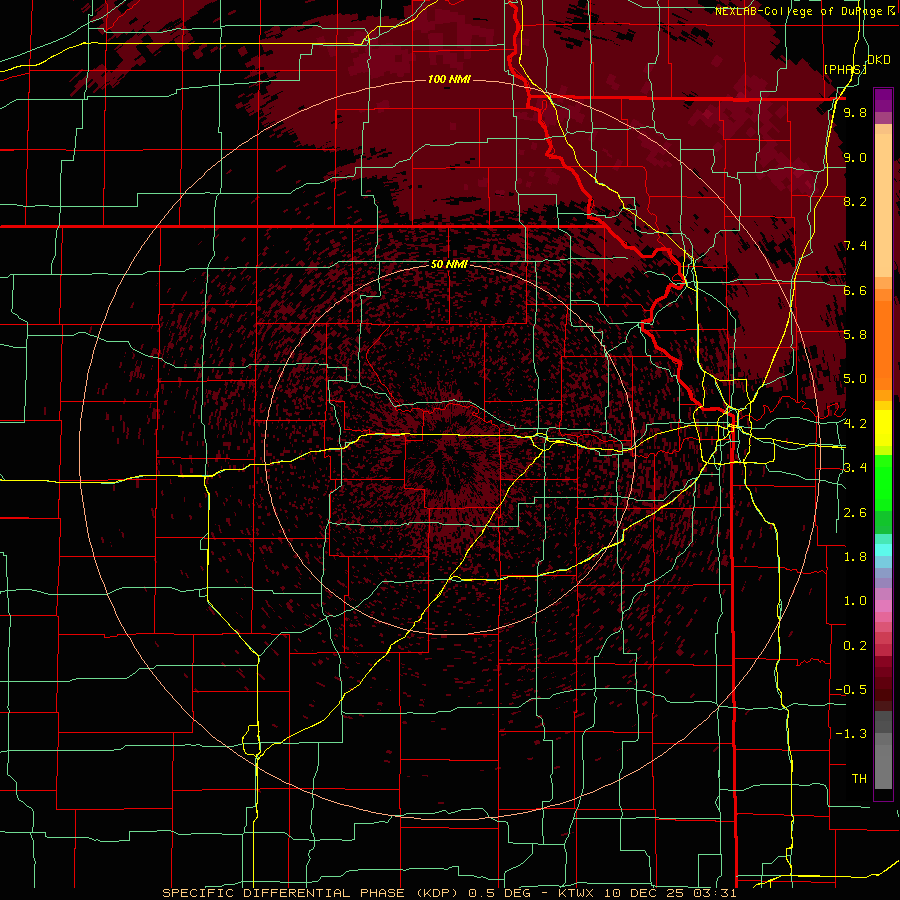
Task: Click the 03:31 timestamp in the caption
Action: [716, 893]
